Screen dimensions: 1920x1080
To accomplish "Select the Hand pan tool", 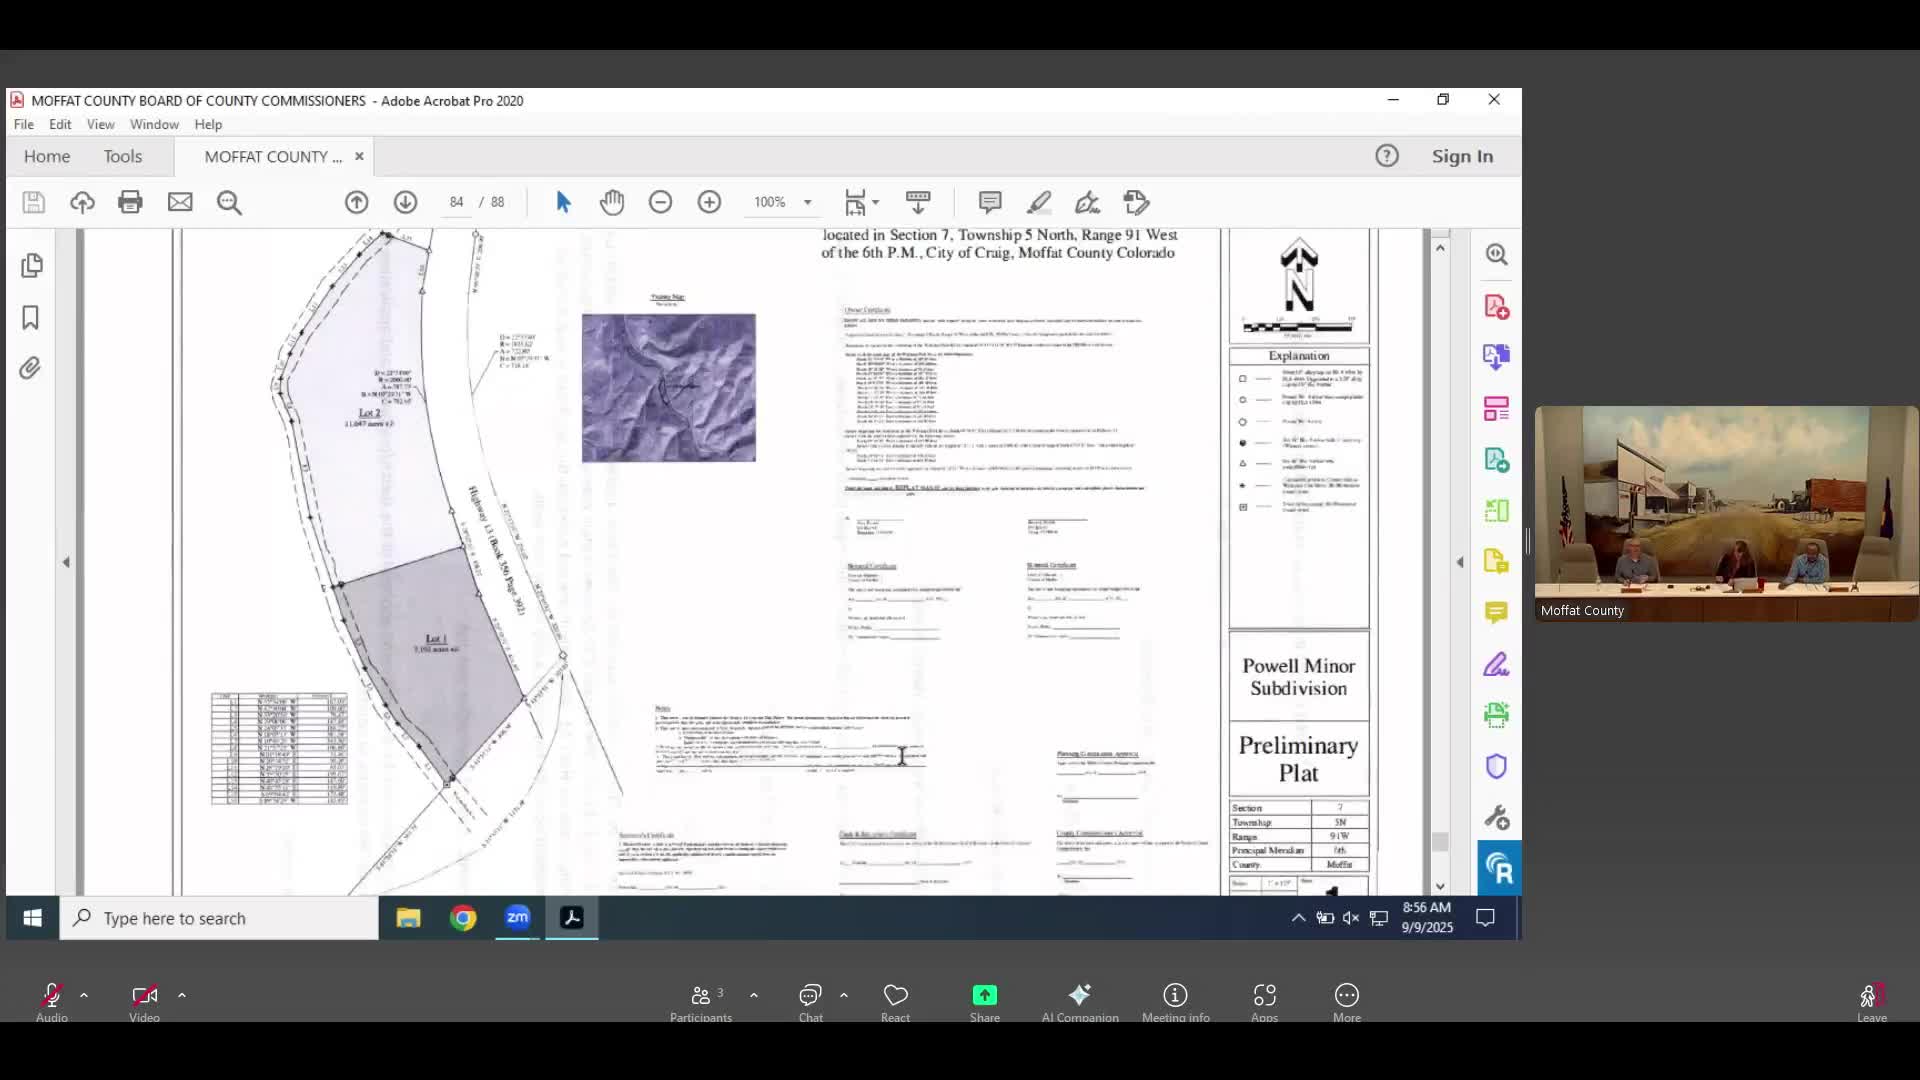I will coord(612,202).
